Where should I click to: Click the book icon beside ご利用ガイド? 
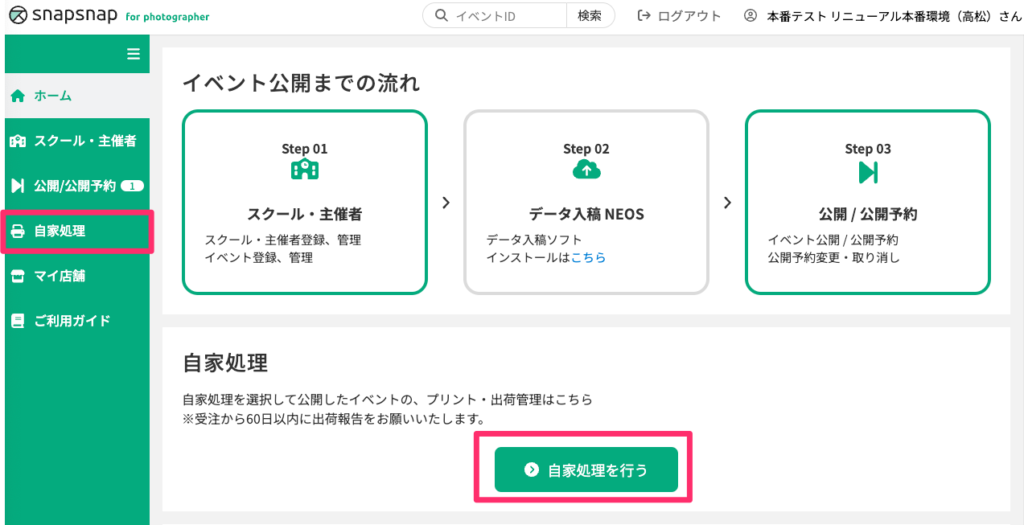tap(18, 321)
